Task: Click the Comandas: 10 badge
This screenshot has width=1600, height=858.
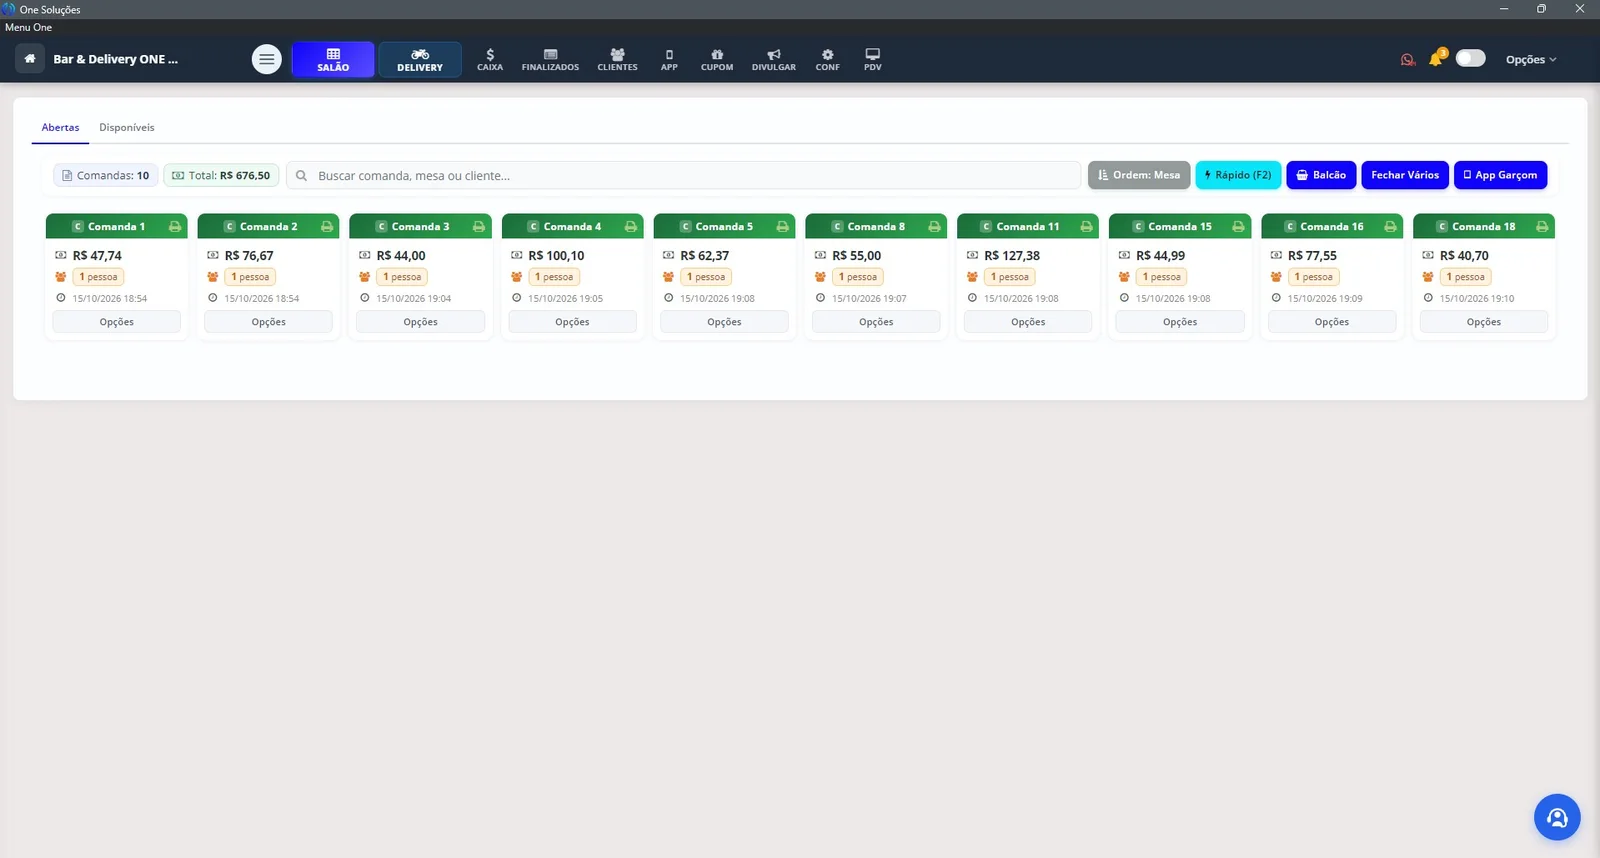Action: pos(105,175)
